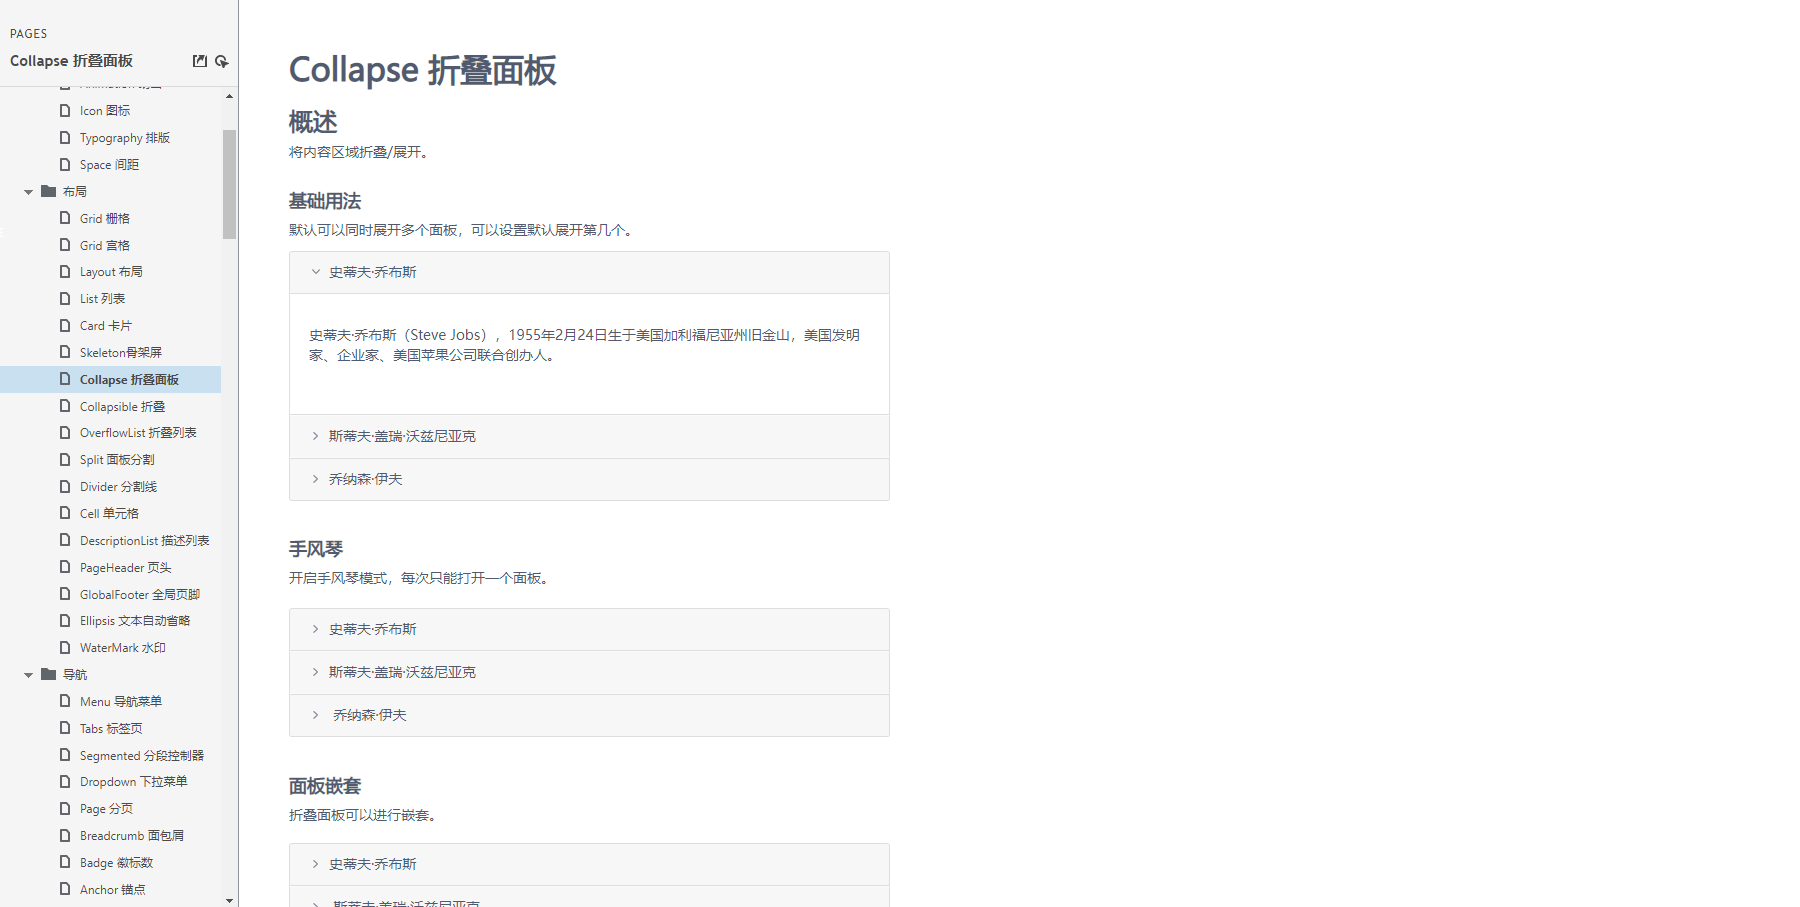The width and height of the screenshot is (1800, 907).
Task: Click the folder icon of the 布局 group
Action: (x=49, y=191)
